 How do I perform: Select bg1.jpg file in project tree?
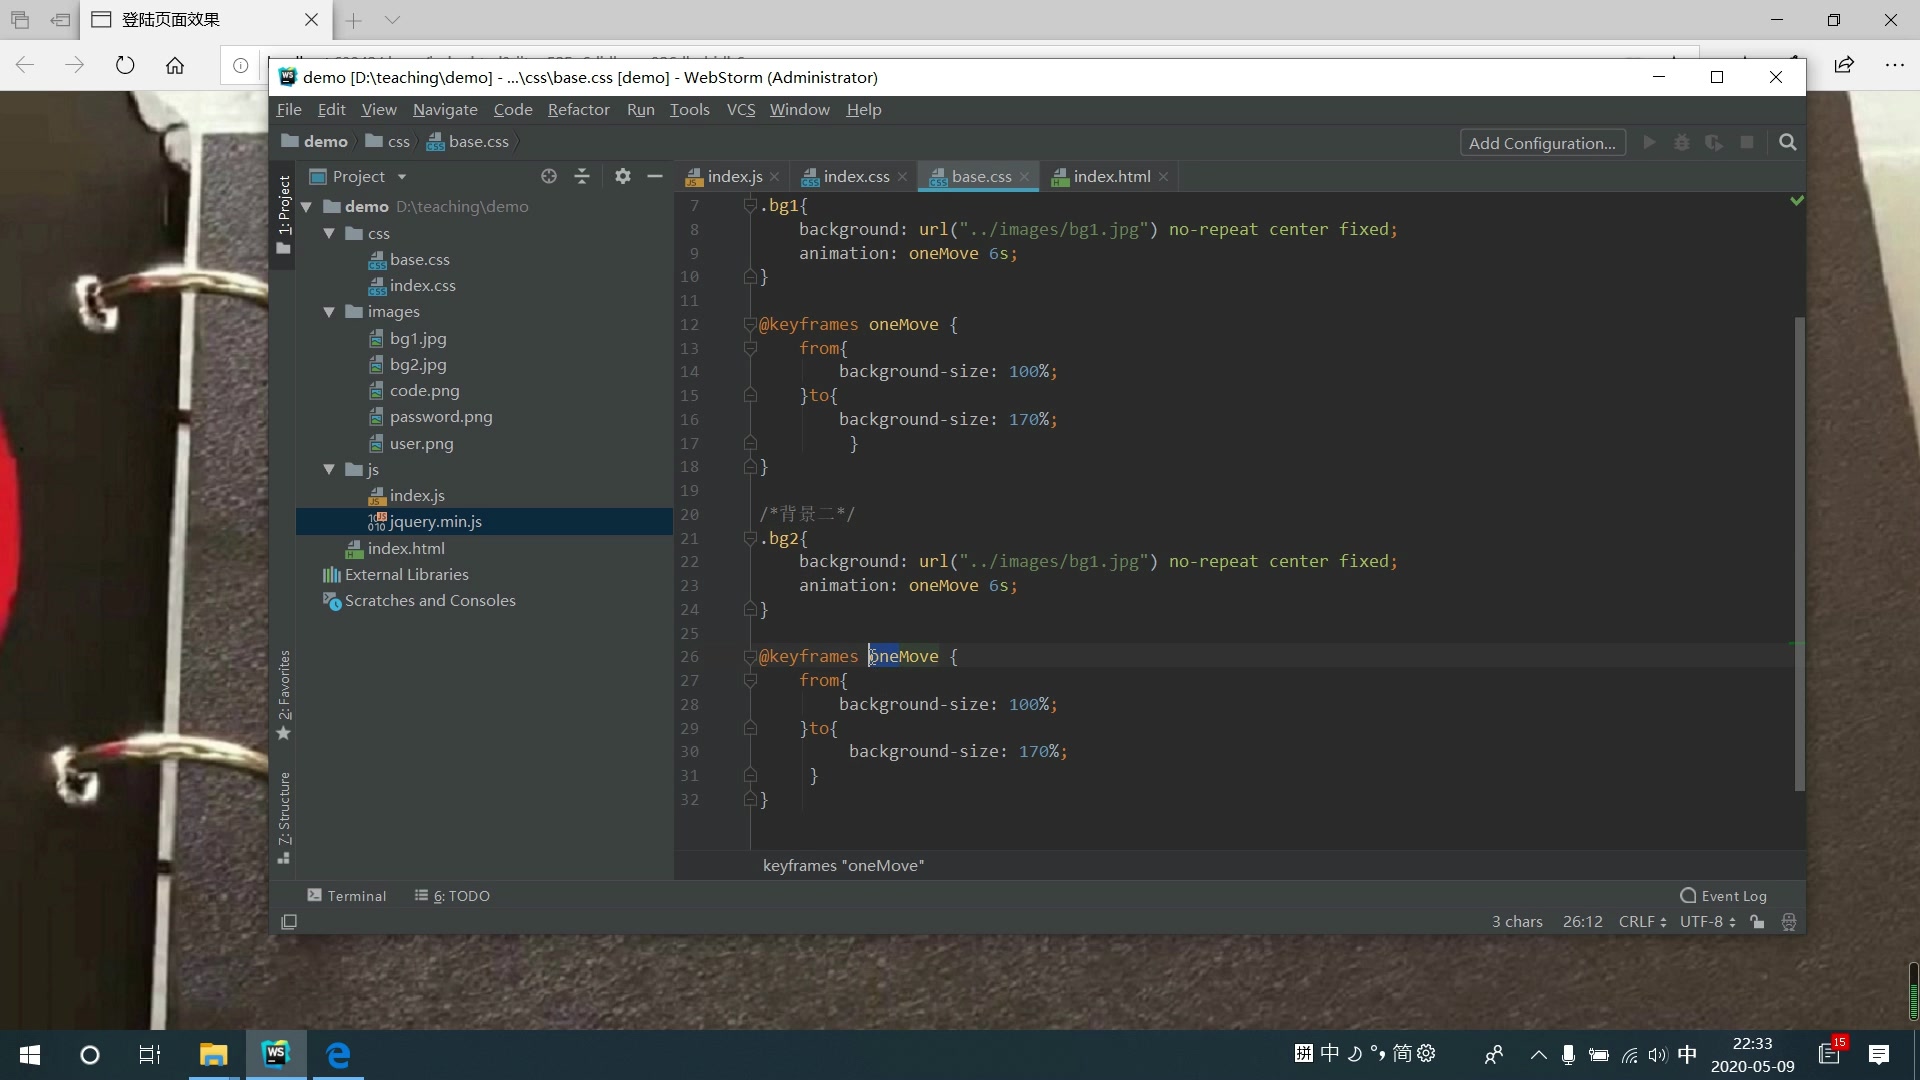pos(417,338)
